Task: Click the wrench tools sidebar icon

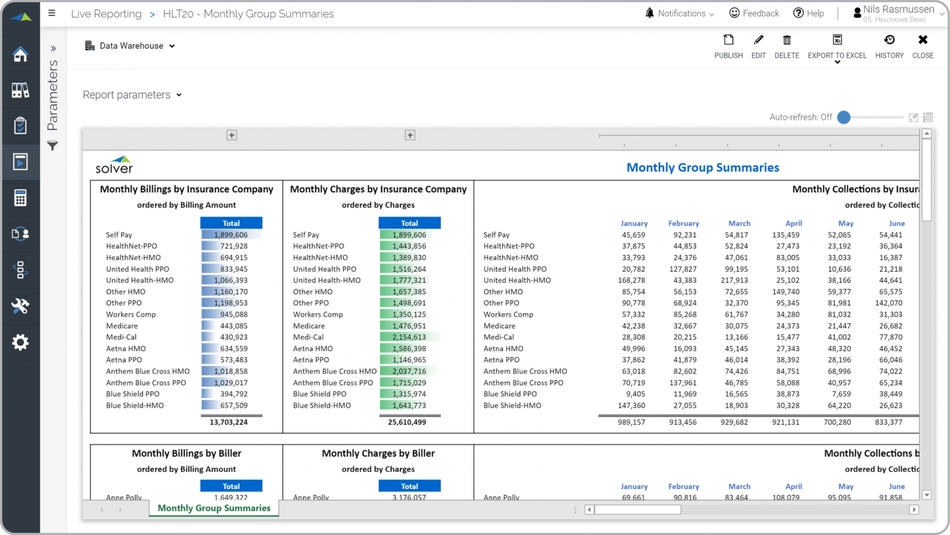Action: [x=20, y=306]
